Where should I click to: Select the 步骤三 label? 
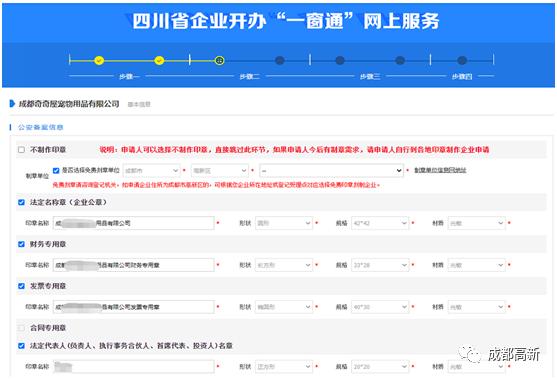pos(370,76)
